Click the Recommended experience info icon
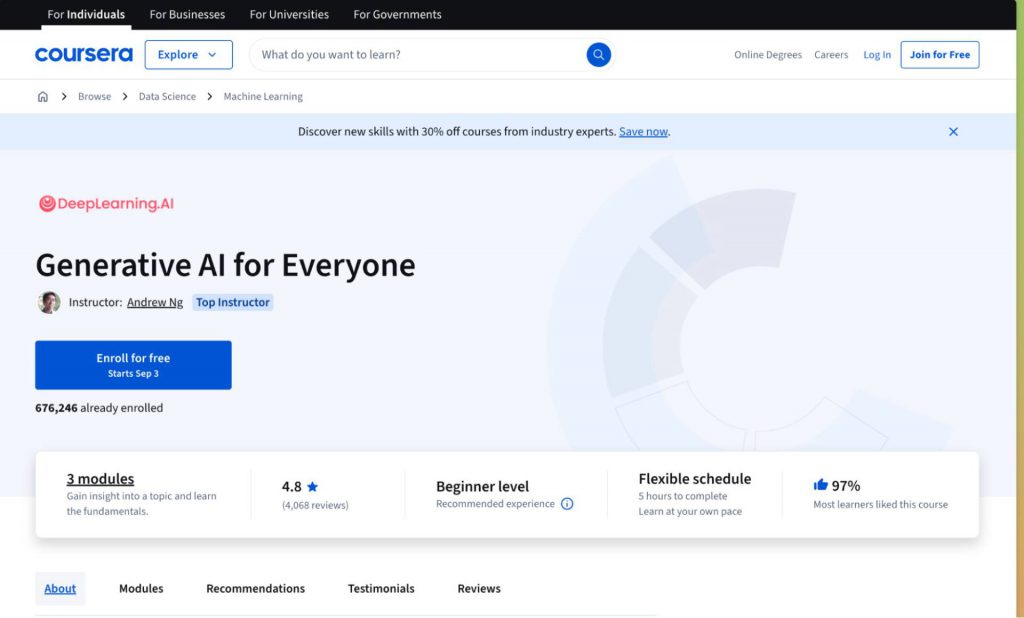 (x=567, y=504)
